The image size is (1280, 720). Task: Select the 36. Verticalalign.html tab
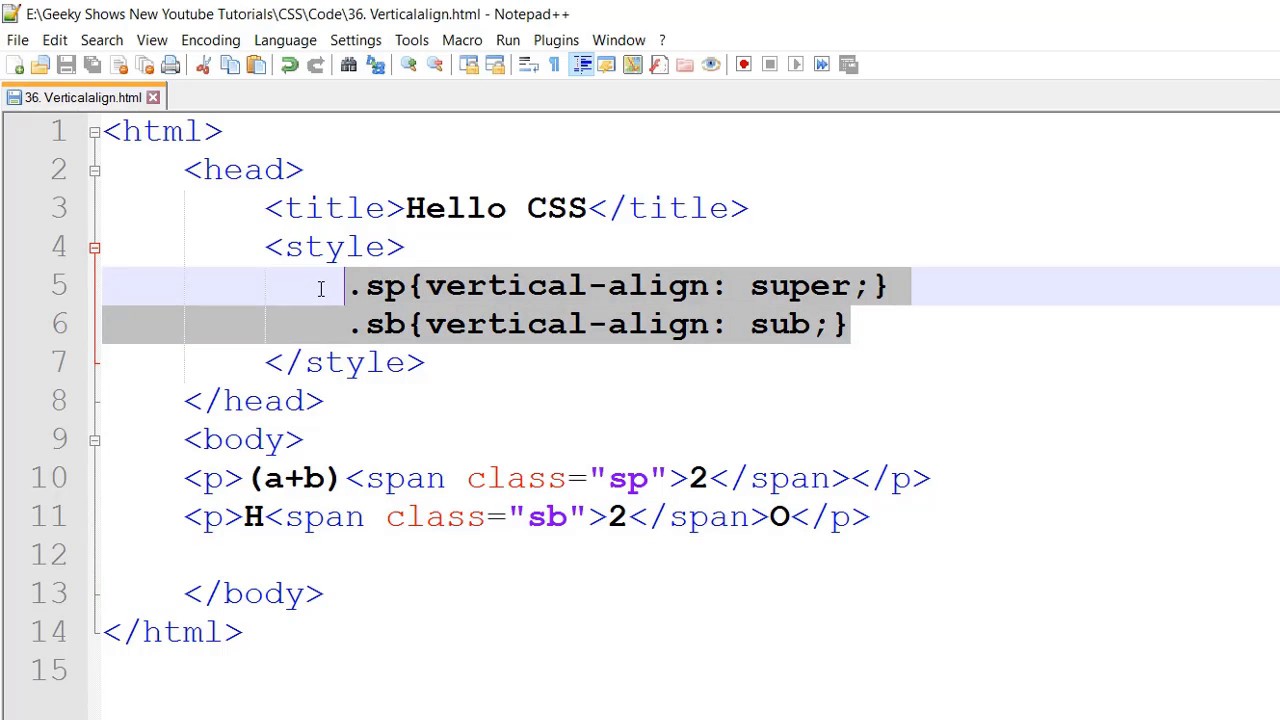point(83,98)
